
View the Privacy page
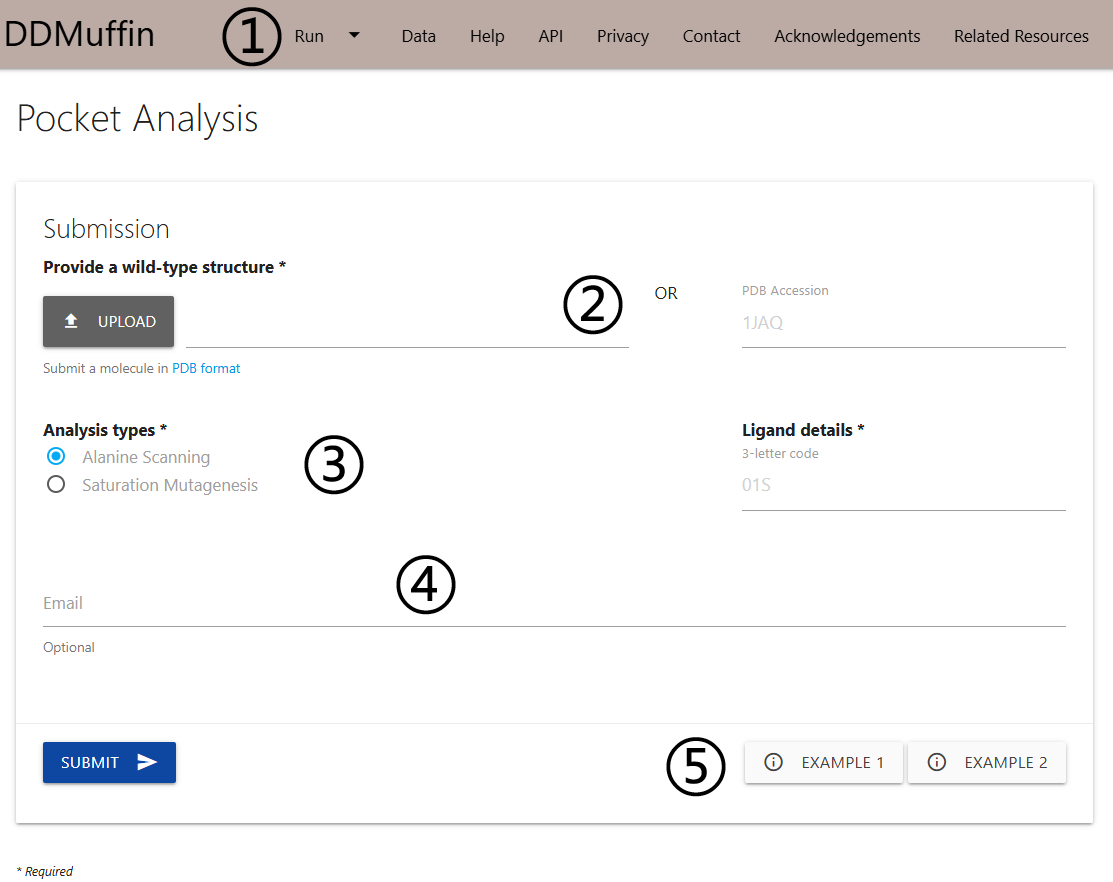pyautogui.click(x=622, y=36)
